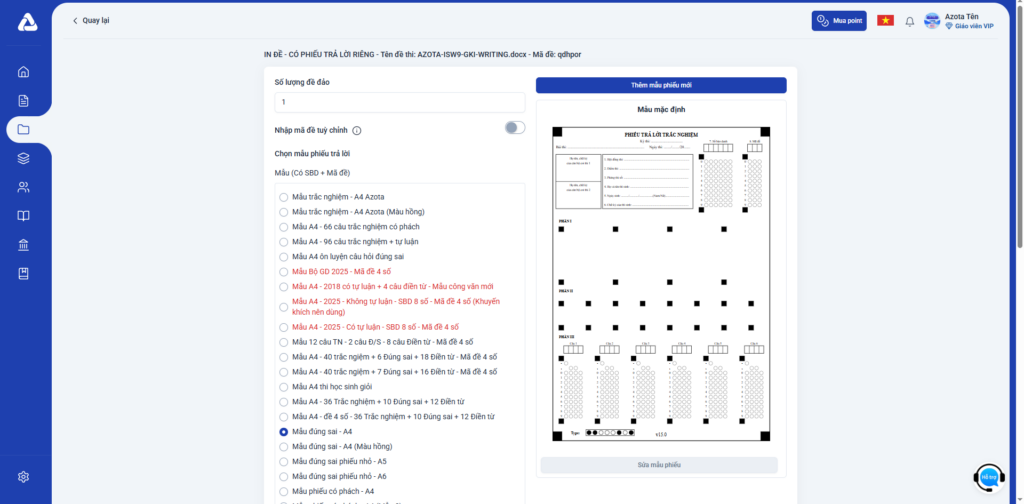
Task: Select Mẫu trắc nghiệm - A4 Azota radio
Action: (x=284, y=197)
